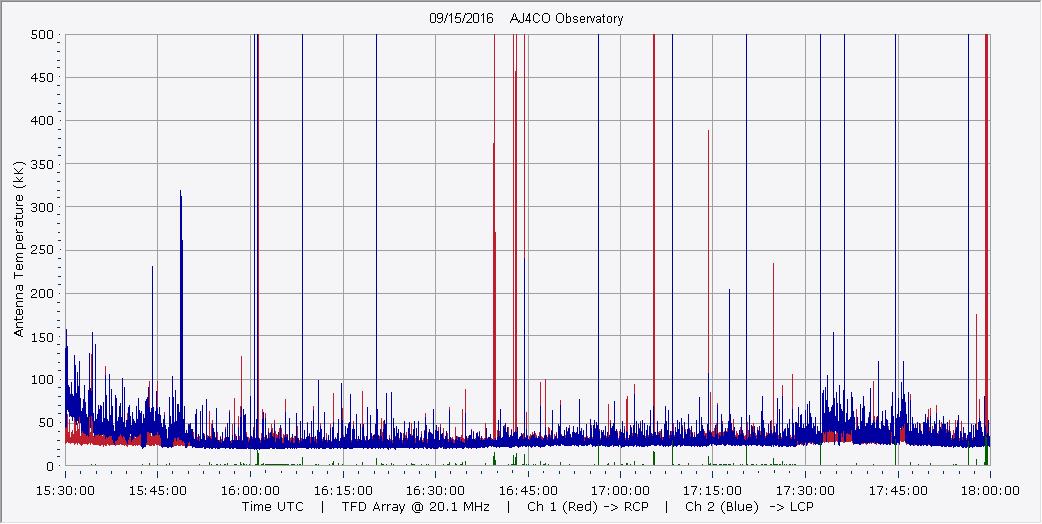The height and width of the screenshot is (524, 1042).
Task: Click the 400 value on the Y axis
Action: pyautogui.click(x=43, y=121)
